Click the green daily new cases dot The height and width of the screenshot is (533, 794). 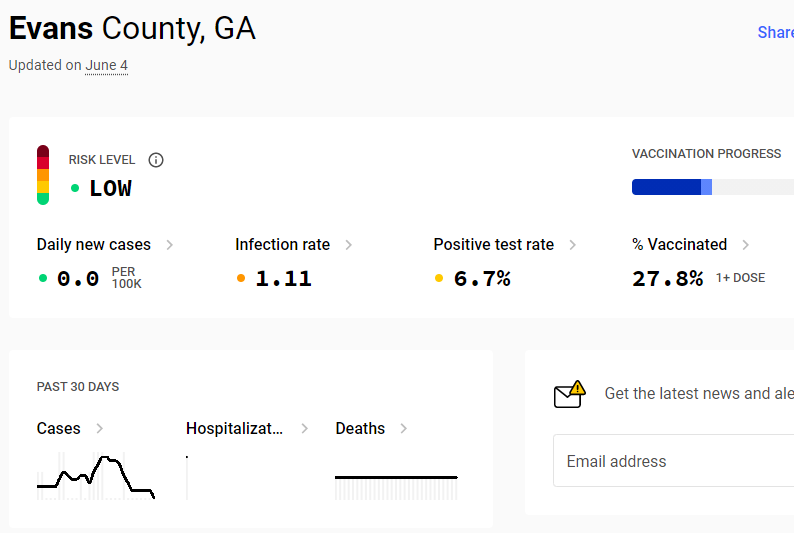43,278
